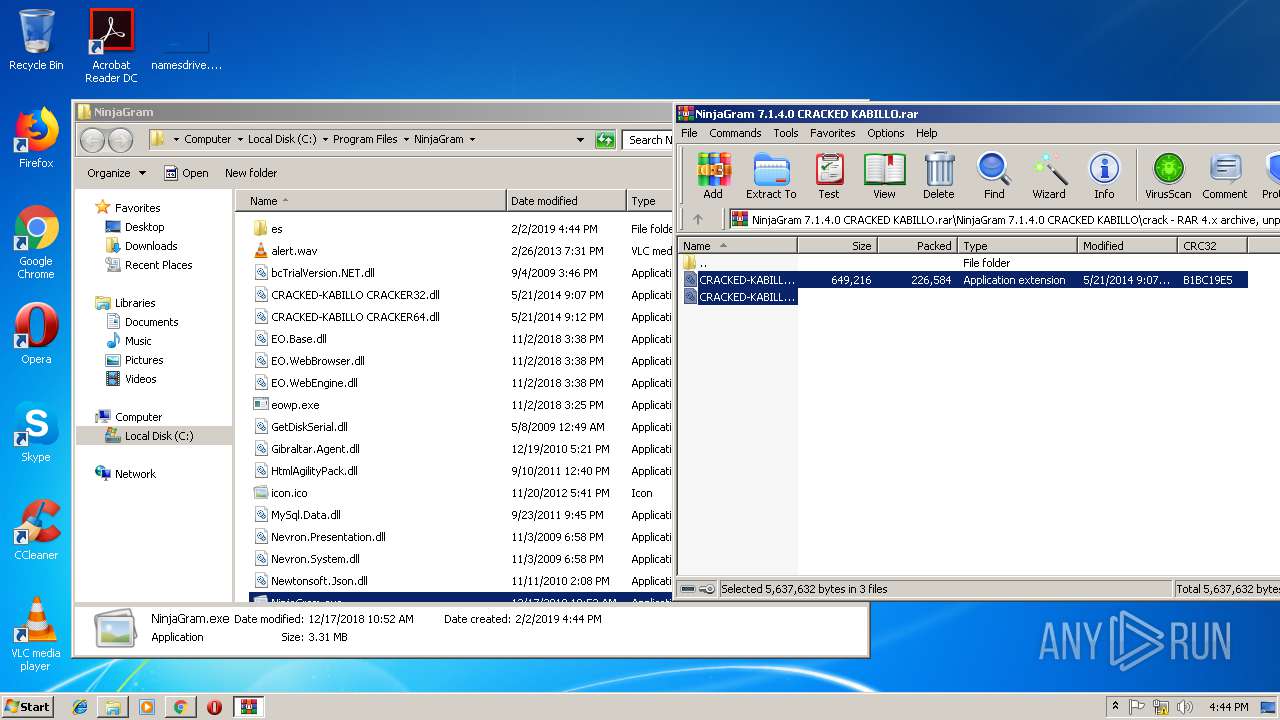Open the File menu in WinRAR
The width and height of the screenshot is (1280, 720).
pos(689,133)
